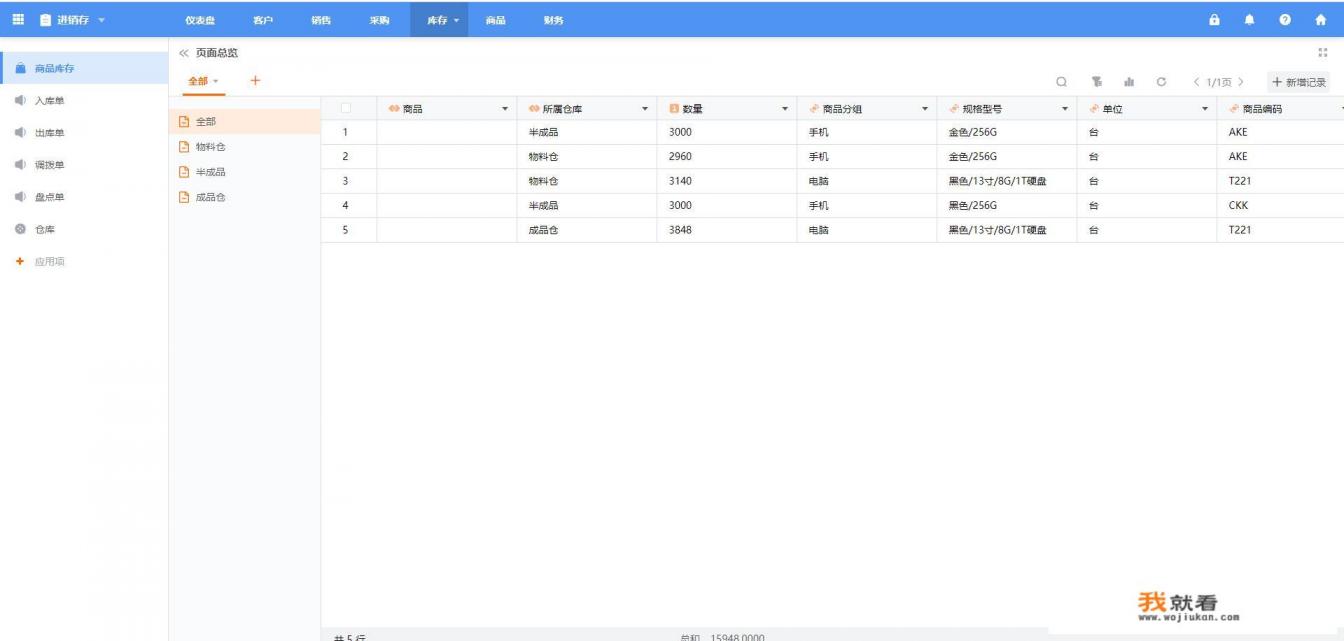Screen dimensions: 1344x641
Task: Click the 新增记录 button
Action: tap(1298, 82)
